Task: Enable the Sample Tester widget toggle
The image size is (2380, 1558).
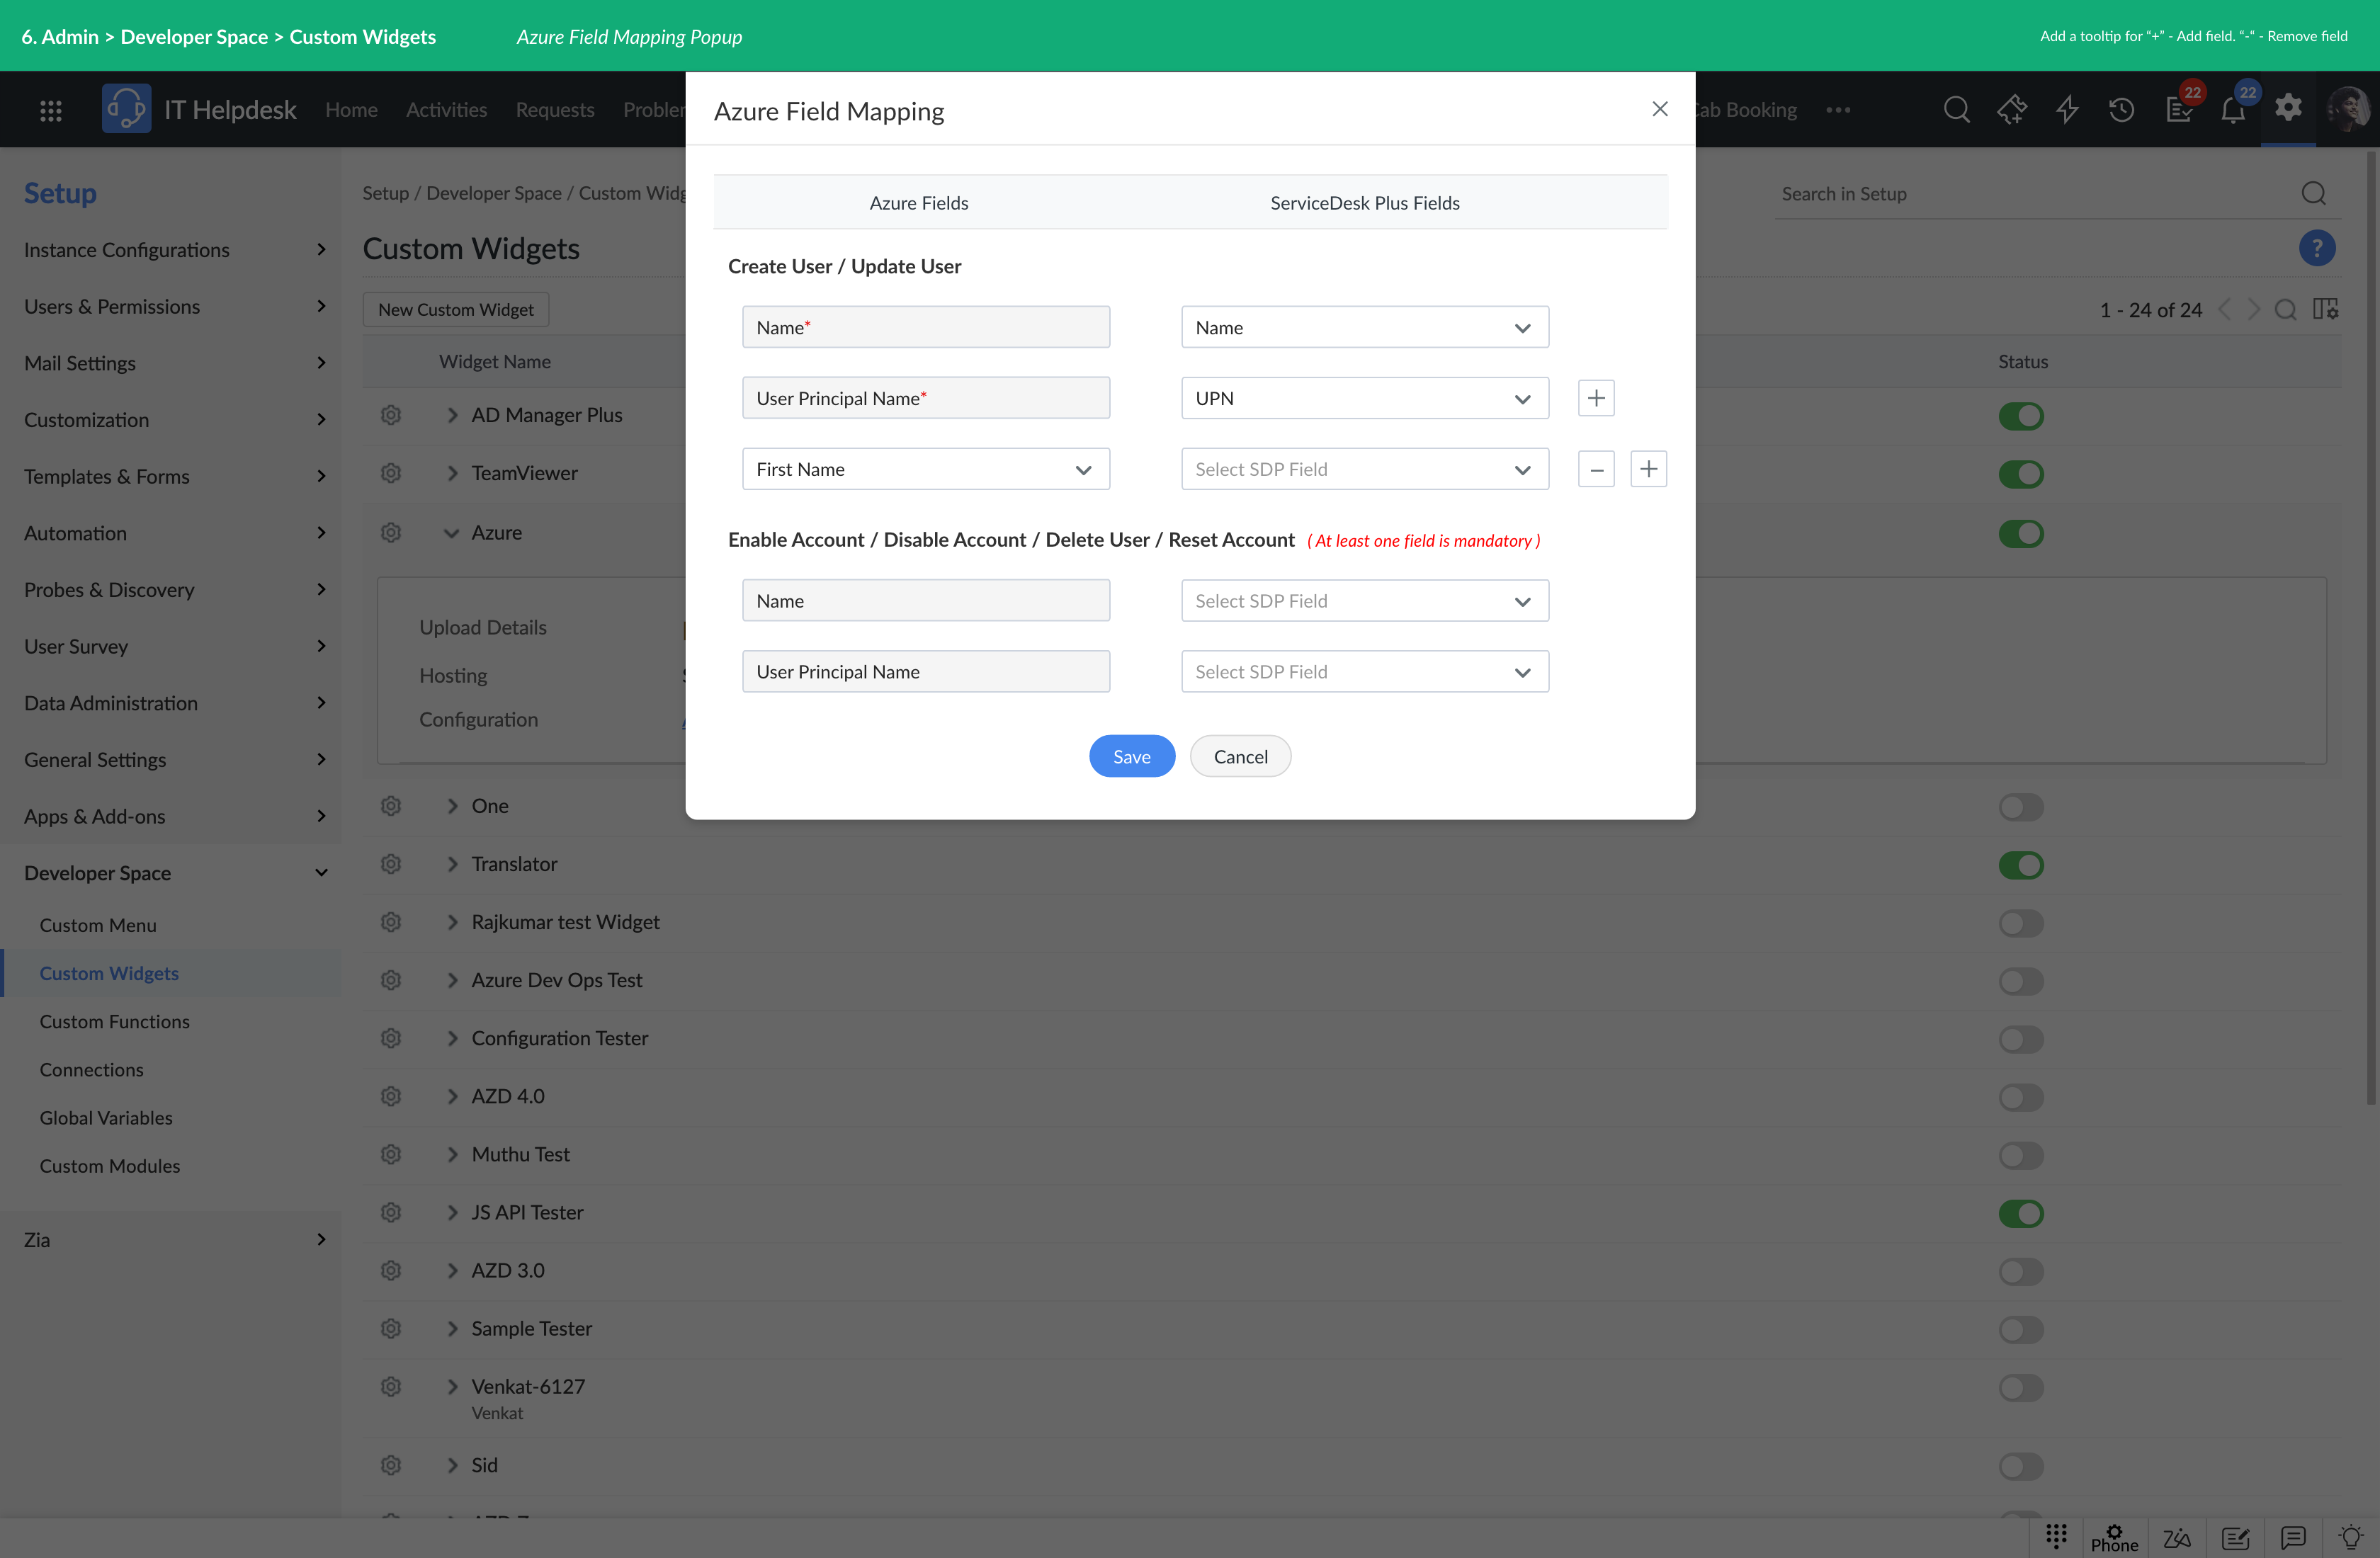Action: [x=2020, y=1330]
